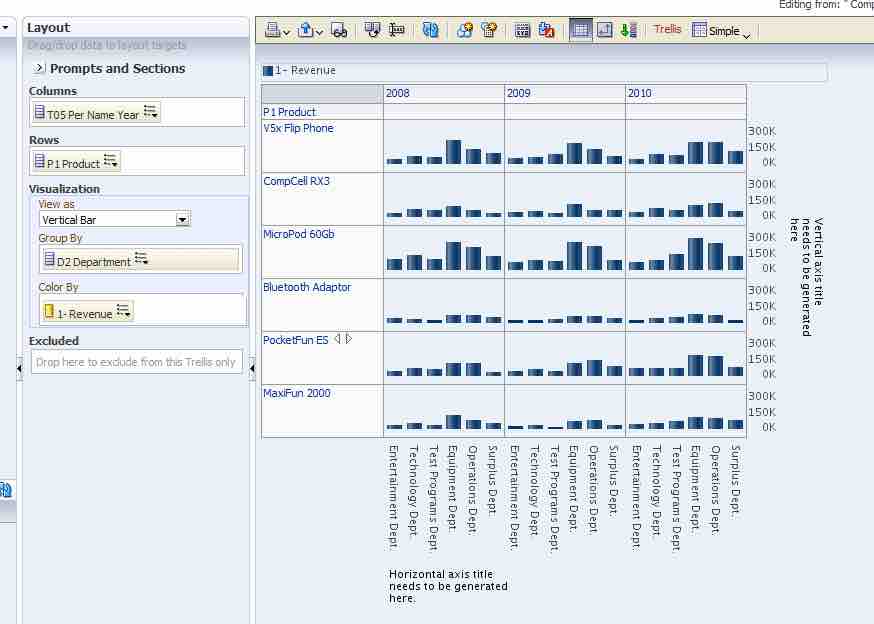
Task: Refresh results using the blue refresh icon
Action: point(430,30)
